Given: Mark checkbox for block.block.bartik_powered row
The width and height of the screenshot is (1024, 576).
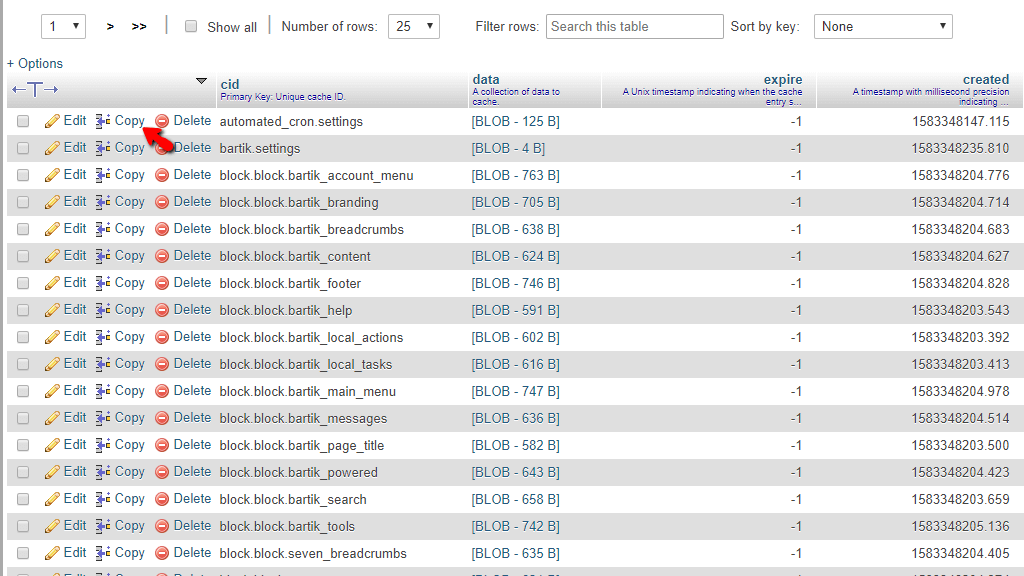Looking at the screenshot, I should point(23,472).
